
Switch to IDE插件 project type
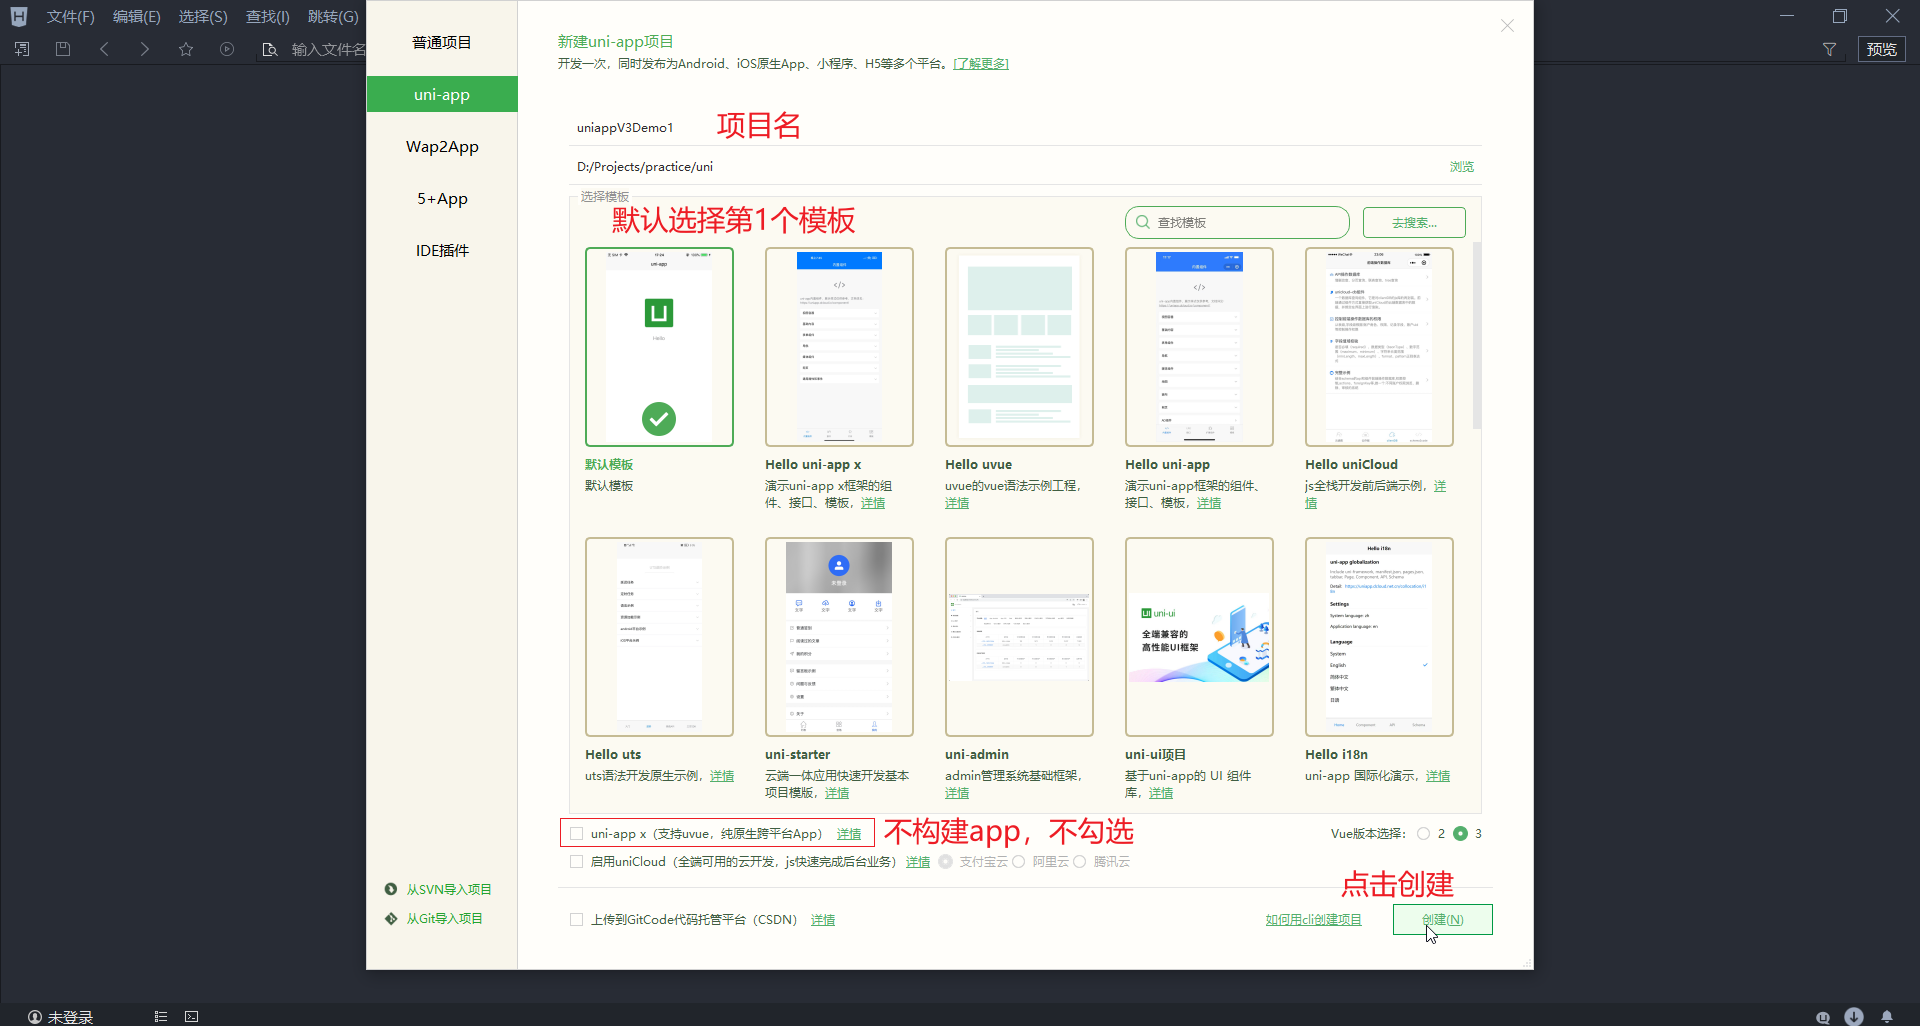click(x=442, y=250)
